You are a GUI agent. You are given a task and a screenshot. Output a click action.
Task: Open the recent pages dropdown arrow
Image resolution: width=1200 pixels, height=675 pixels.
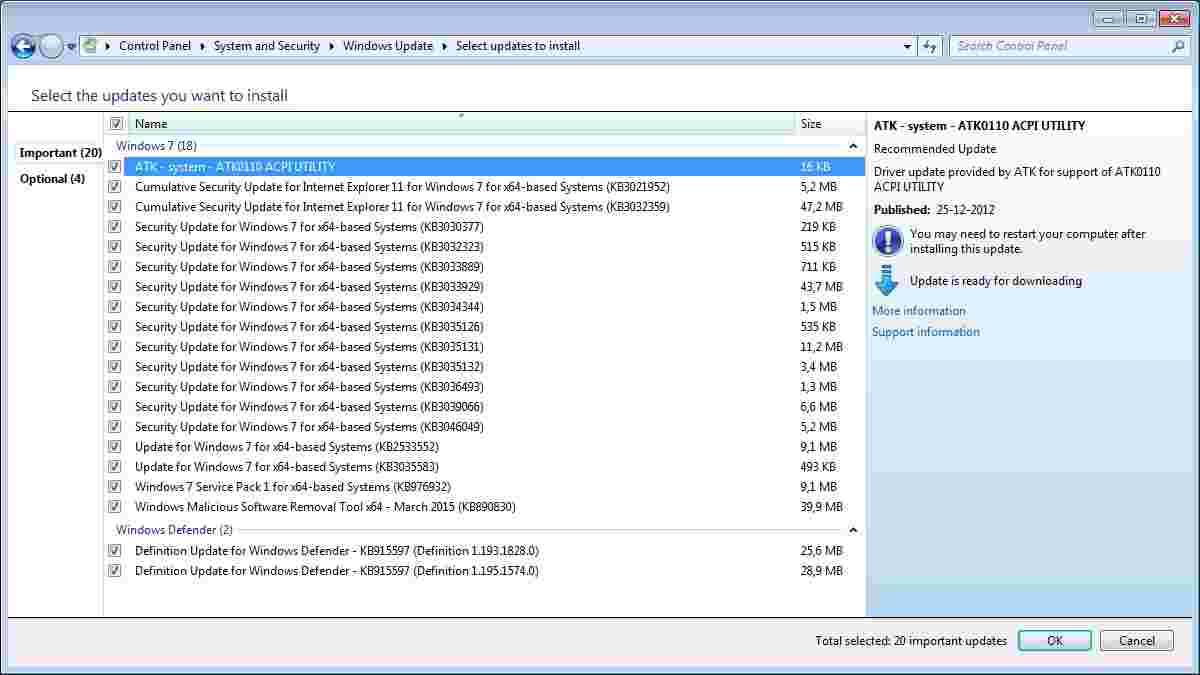71,47
